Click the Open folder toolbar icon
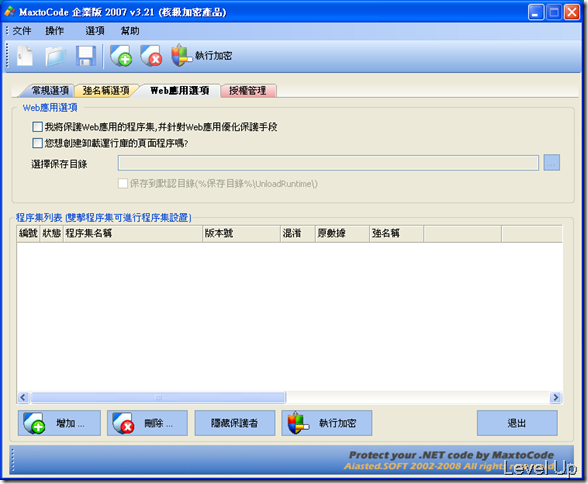The height and width of the screenshot is (484, 588). [x=56, y=56]
